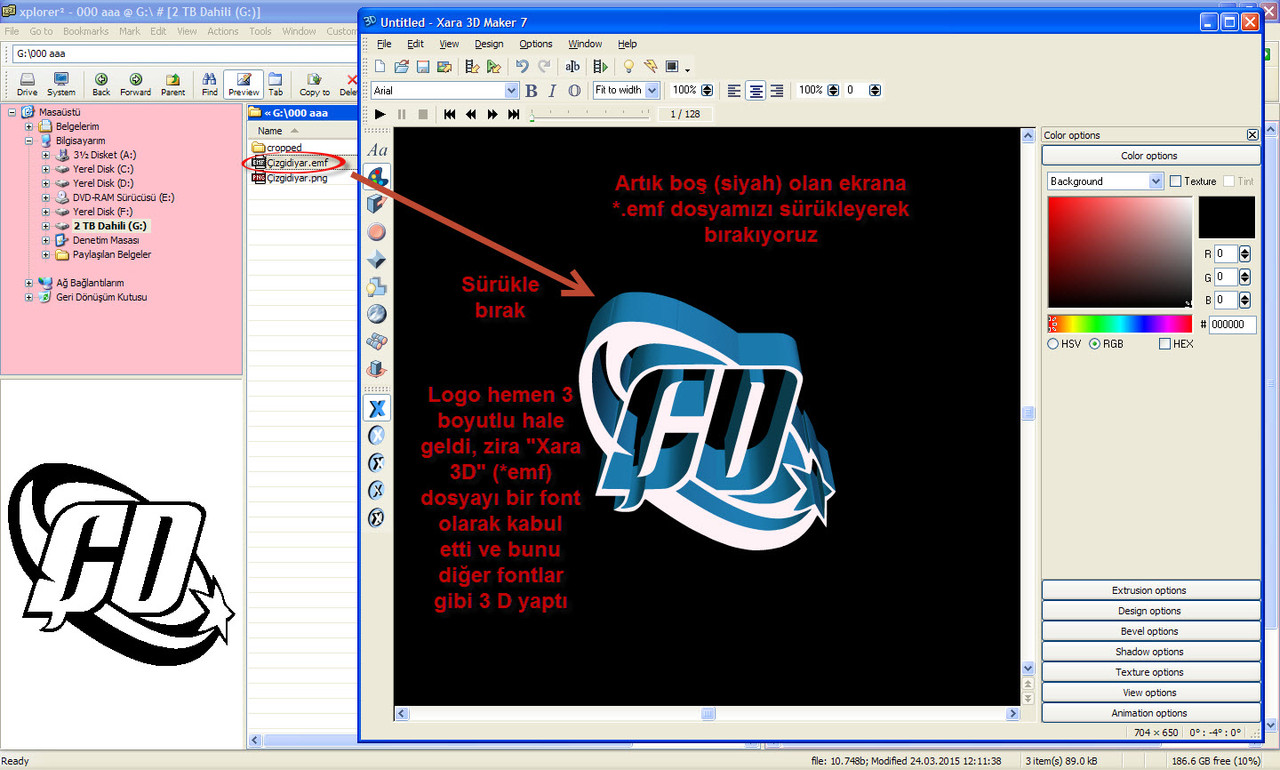Select the shadow light bulb tool
The height and width of the screenshot is (770, 1280).
[x=377, y=287]
